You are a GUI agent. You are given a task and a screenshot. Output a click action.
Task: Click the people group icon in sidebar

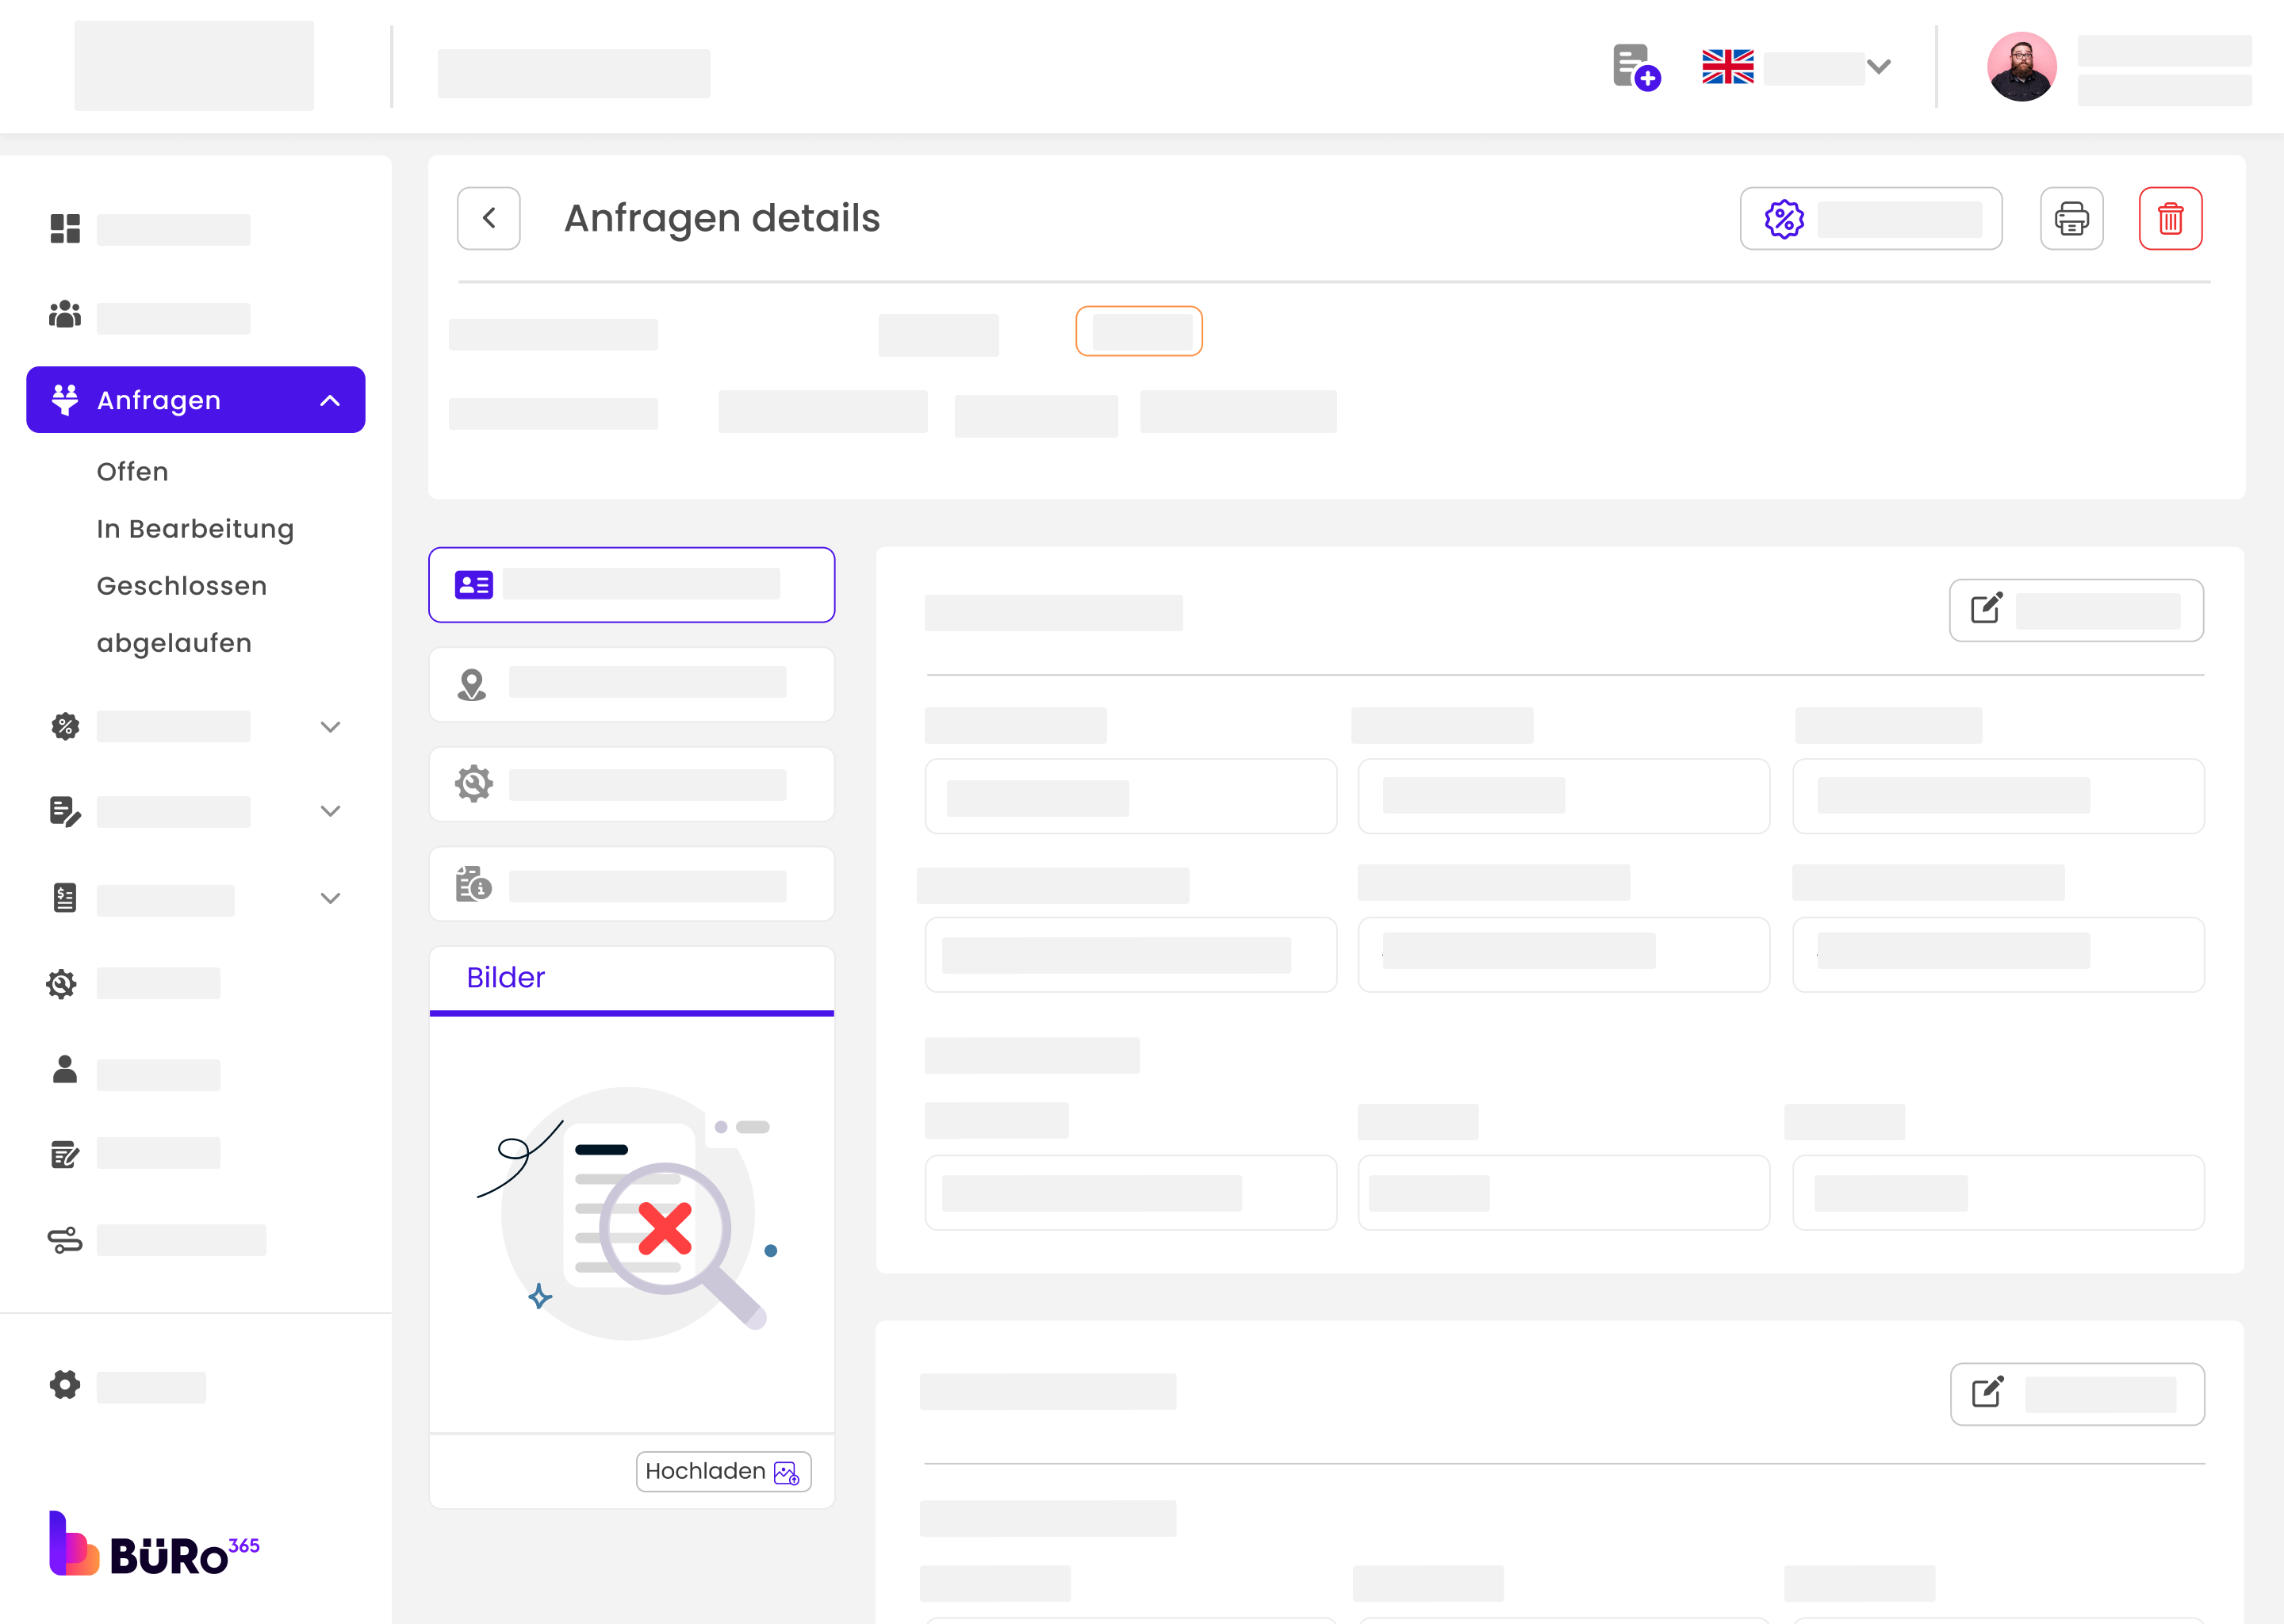click(65, 315)
